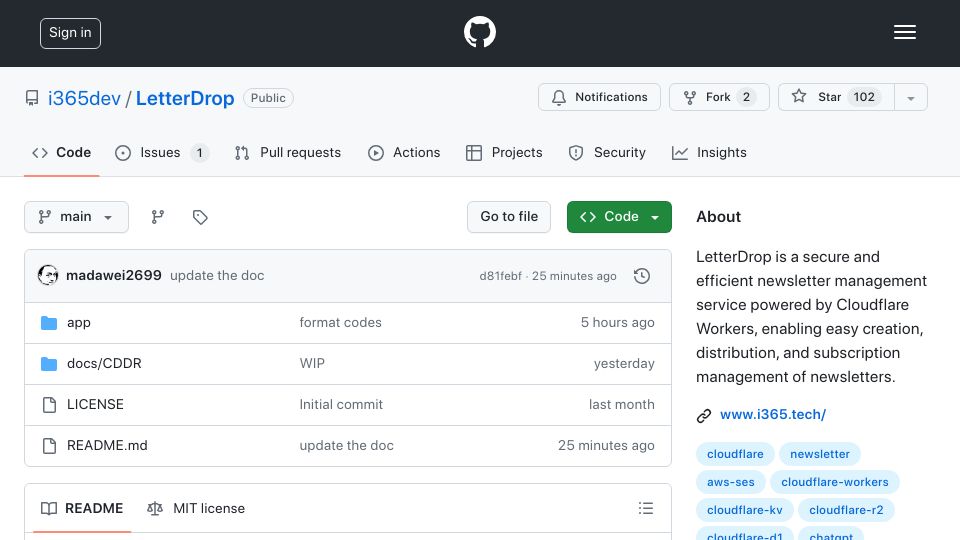960x540 pixels.
Task: Open the LICENSE file
Action: pos(96,405)
